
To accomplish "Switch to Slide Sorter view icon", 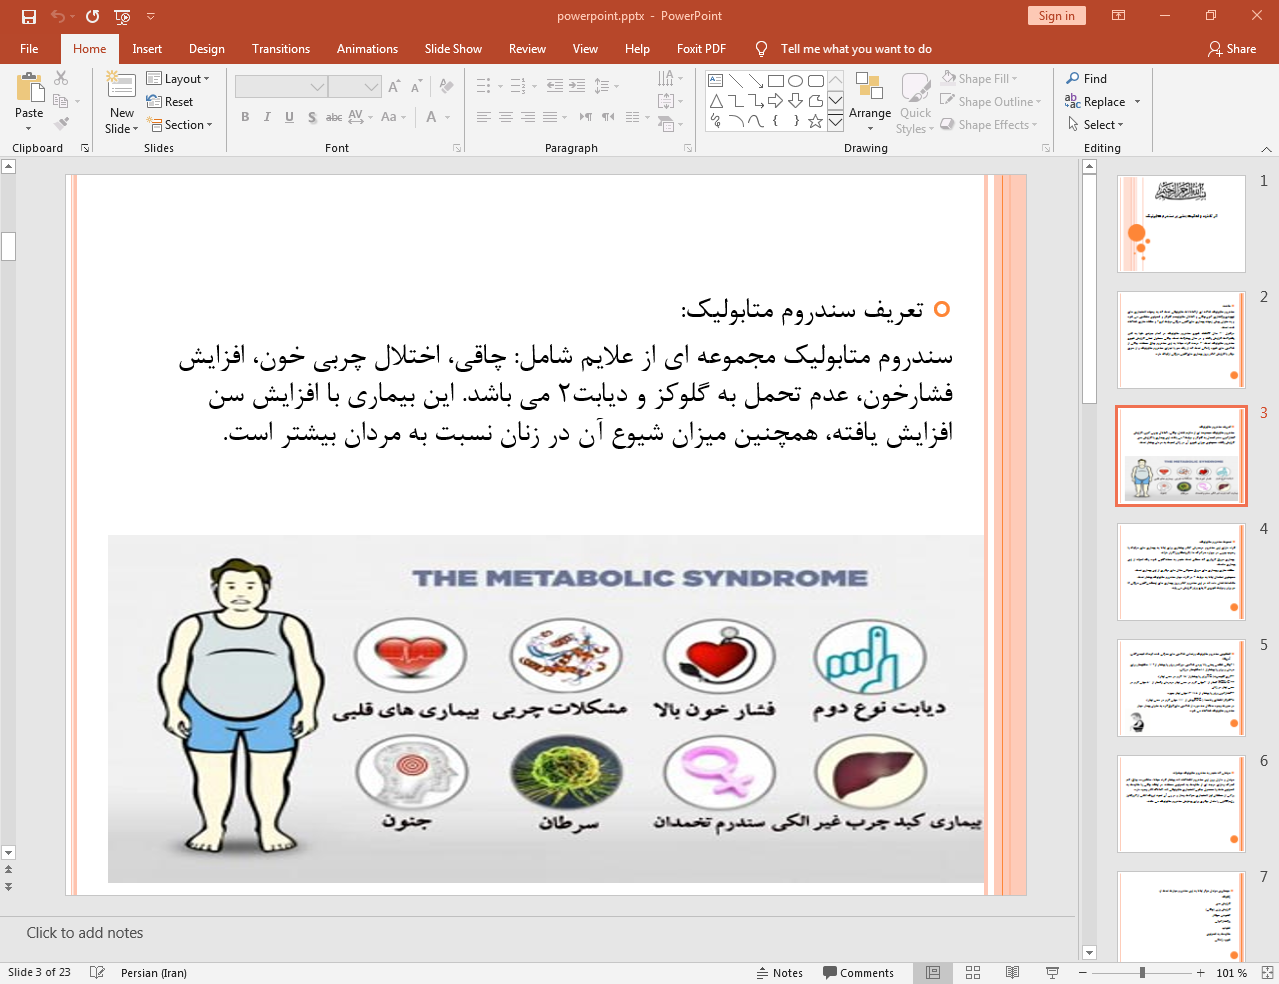I will 973,973.
